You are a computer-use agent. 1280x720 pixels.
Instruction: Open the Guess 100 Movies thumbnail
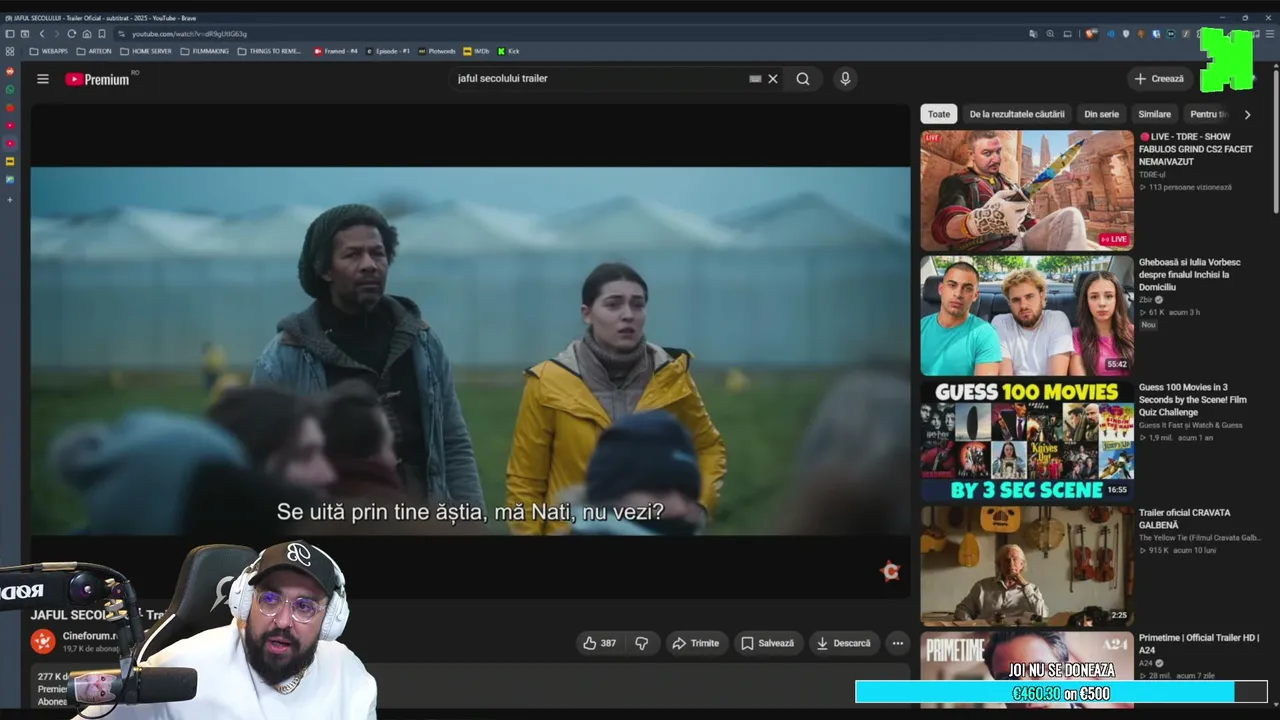tap(1027, 441)
